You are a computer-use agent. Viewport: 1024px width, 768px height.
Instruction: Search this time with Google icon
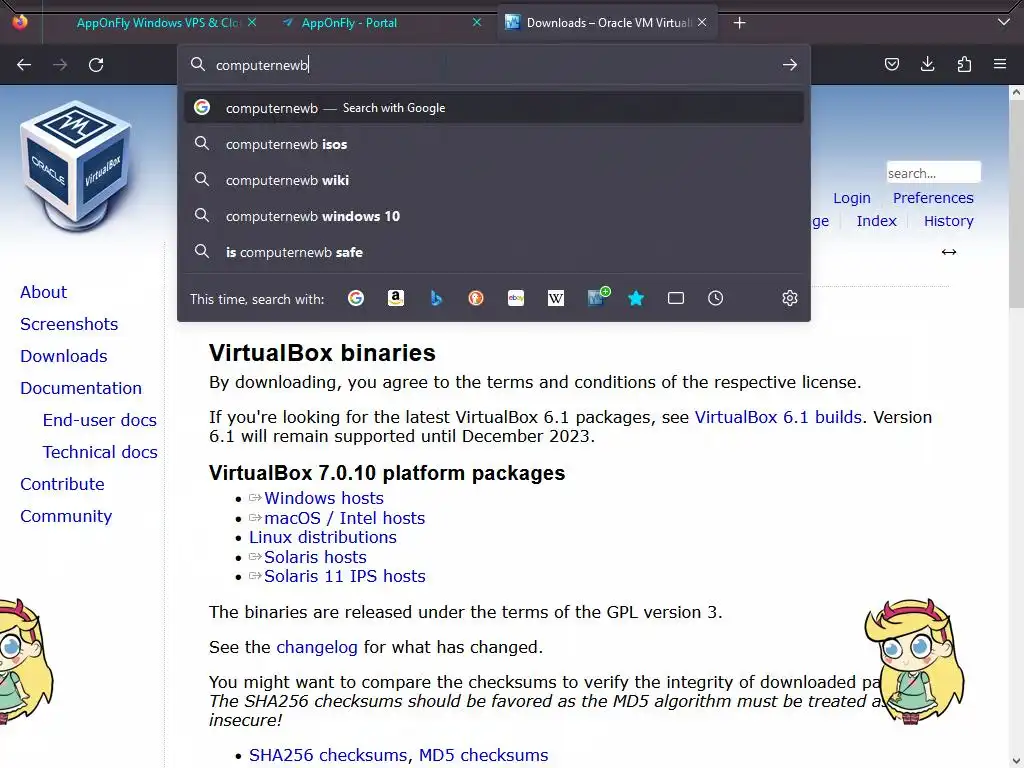pos(356,298)
